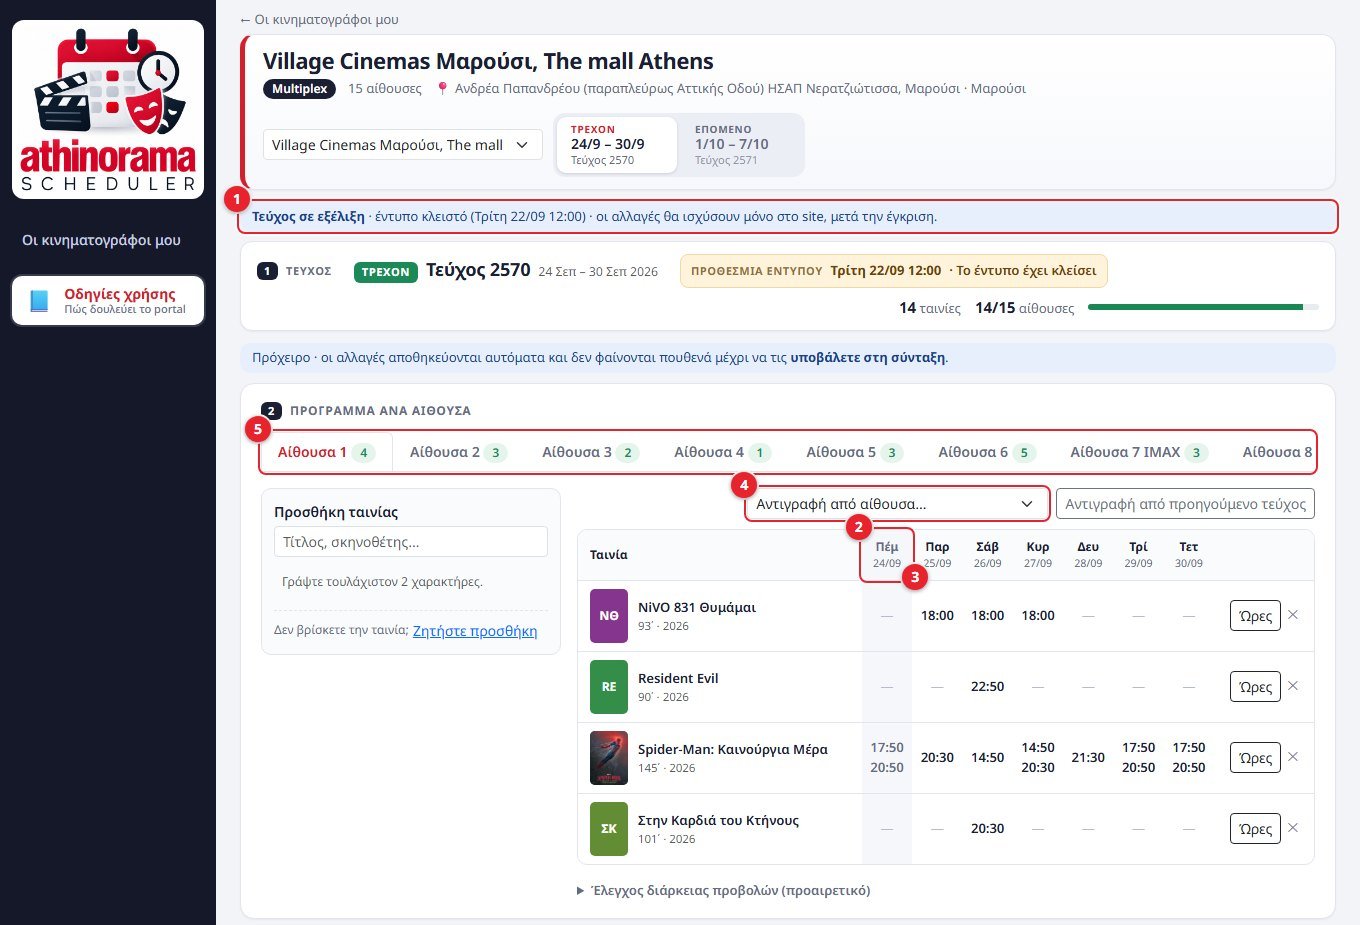The height and width of the screenshot is (925, 1360).
Task: Click the purple ΝΘ movie thumbnail
Action: pyautogui.click(x=609, y=616)
